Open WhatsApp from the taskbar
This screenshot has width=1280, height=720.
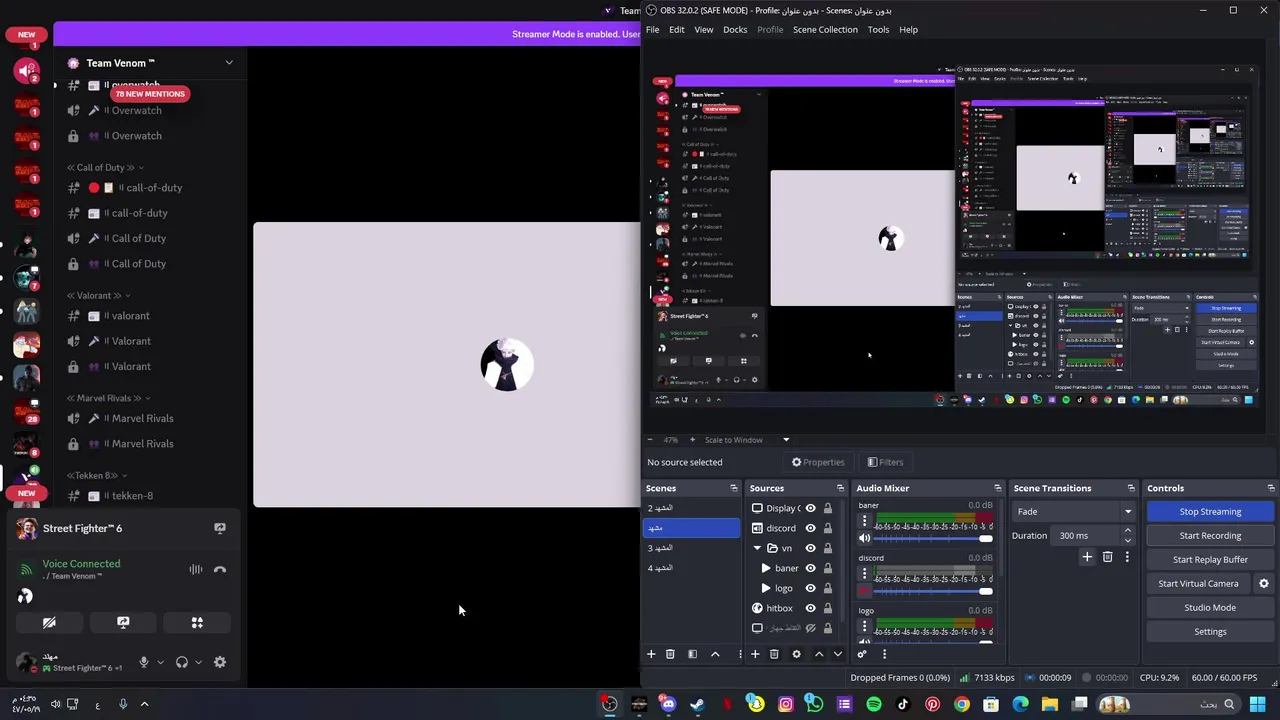815,704
